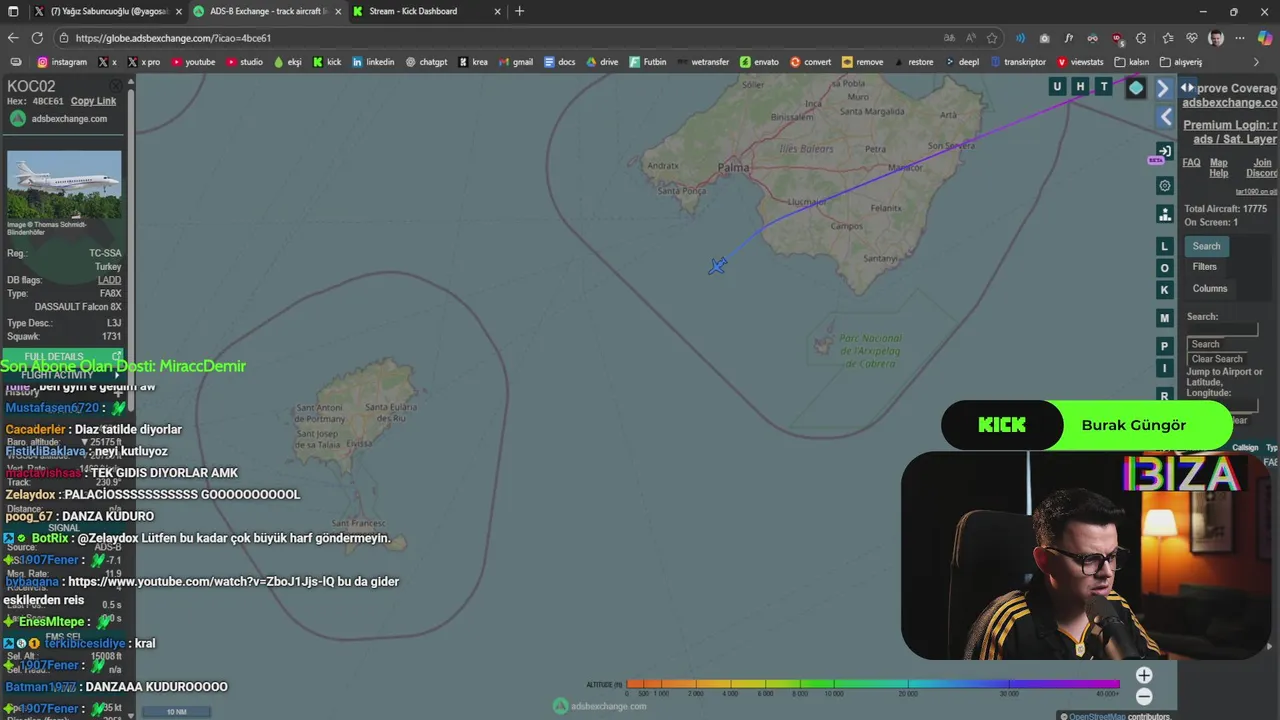Viewport: 1280px width, 720px height.
Task: Switch to Stream - Kick Dashboard tab
Action: (426, 12)
